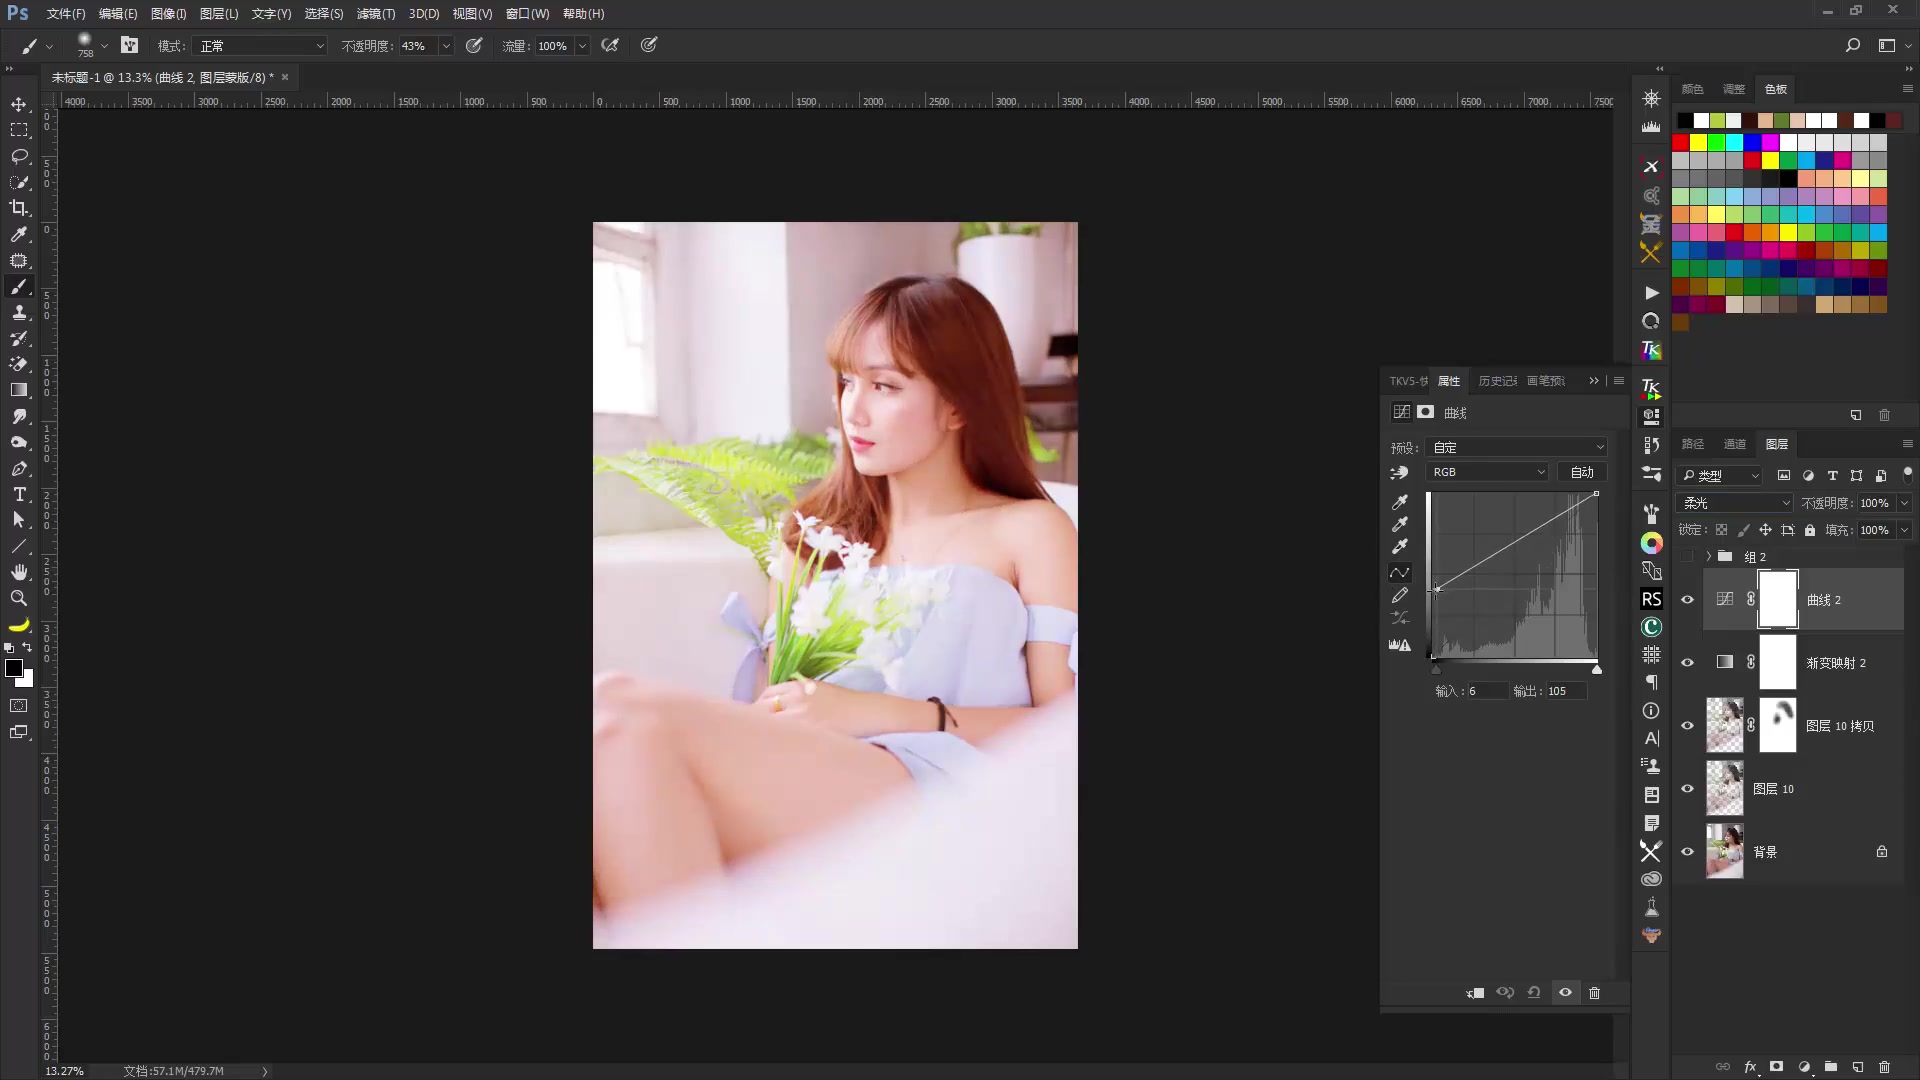Open the 滤镜(T) menu
The height and width of the screenshot is (1080, 1920).
pyautogui.click(x=375, y=14)
